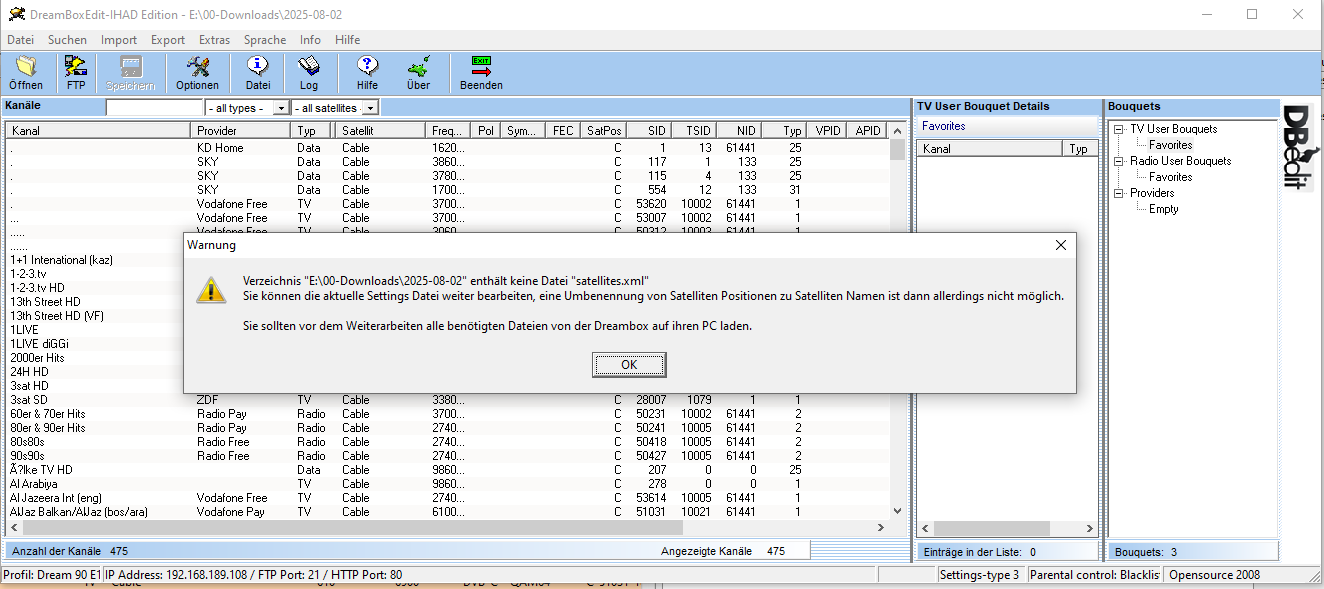Open the Sprache menu

point(265,40)
